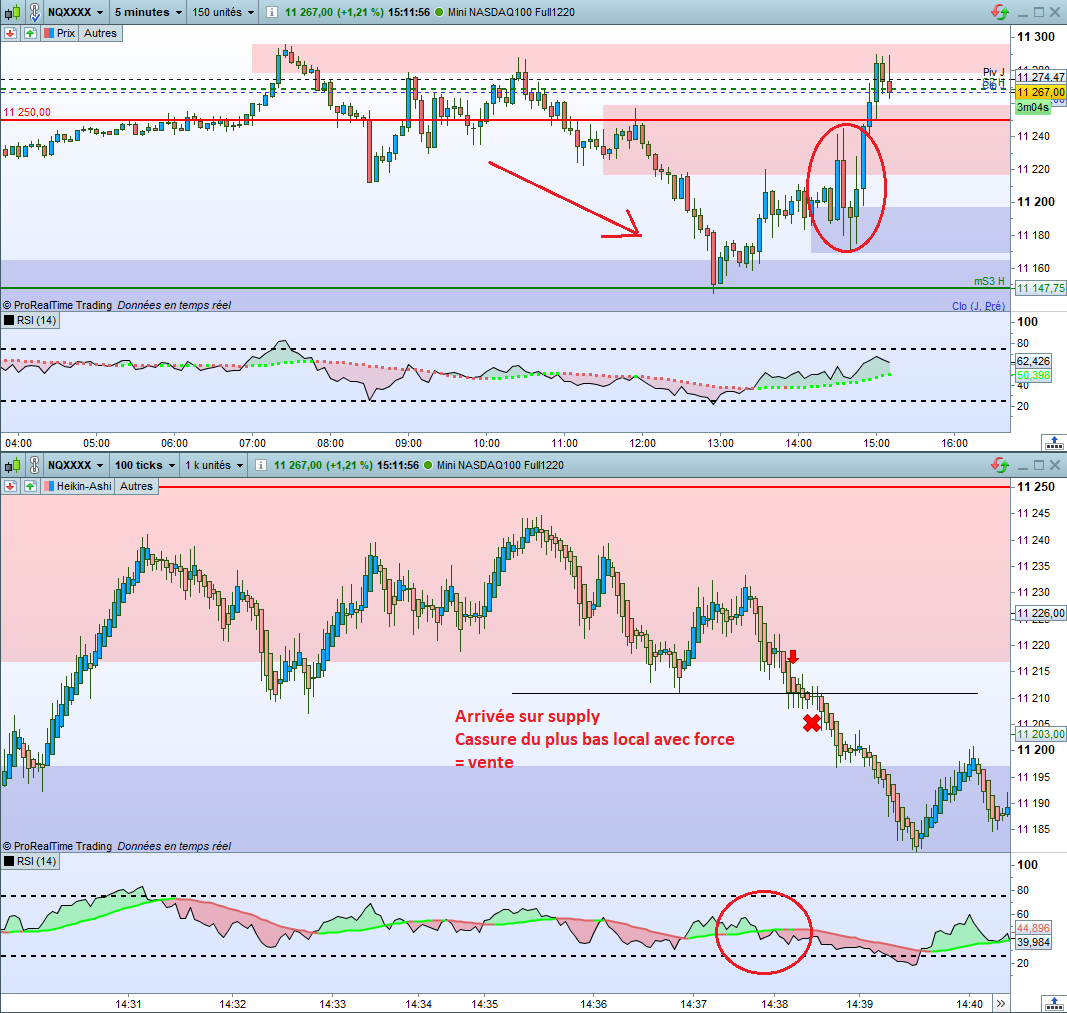The width and height of the screenshot is (1067, 1013).
Task: Click the RSI (14) label of the top chart
Action: pos(31,320)
